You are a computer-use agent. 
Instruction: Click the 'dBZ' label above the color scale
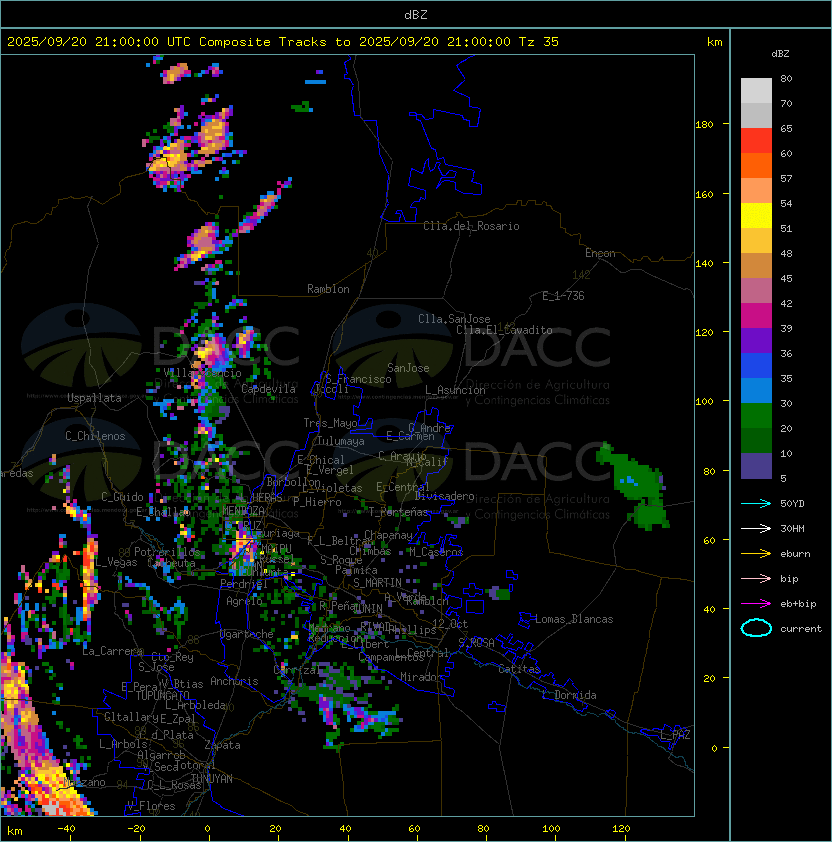click(x=780, y=54)
